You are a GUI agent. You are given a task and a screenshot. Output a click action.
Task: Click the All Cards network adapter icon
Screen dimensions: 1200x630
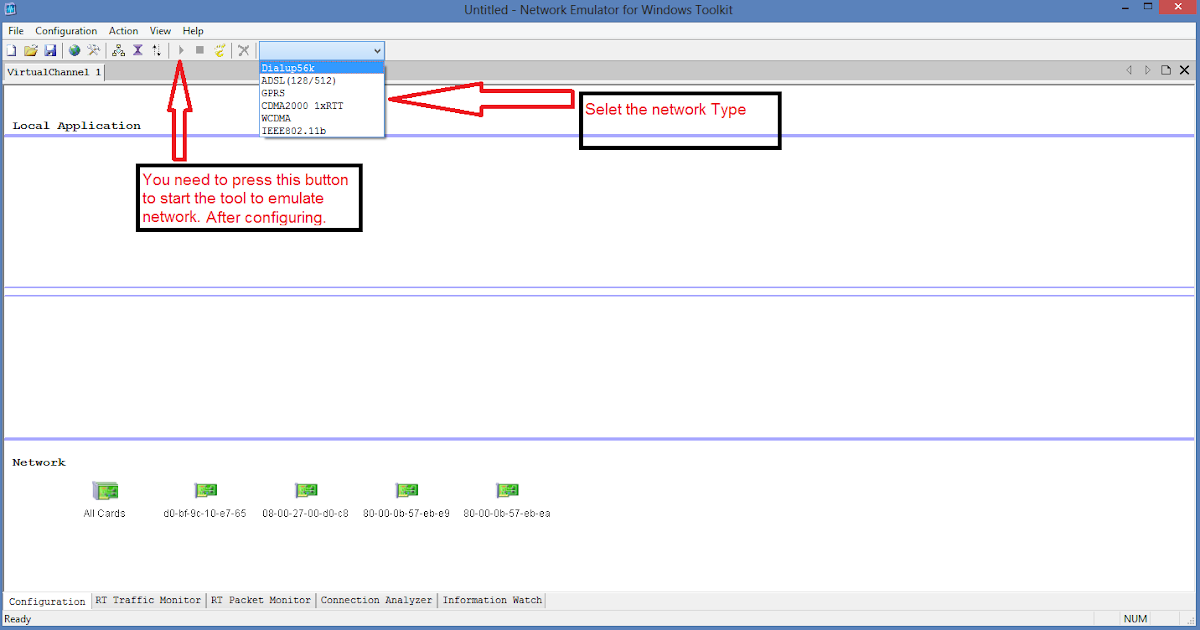104,490
